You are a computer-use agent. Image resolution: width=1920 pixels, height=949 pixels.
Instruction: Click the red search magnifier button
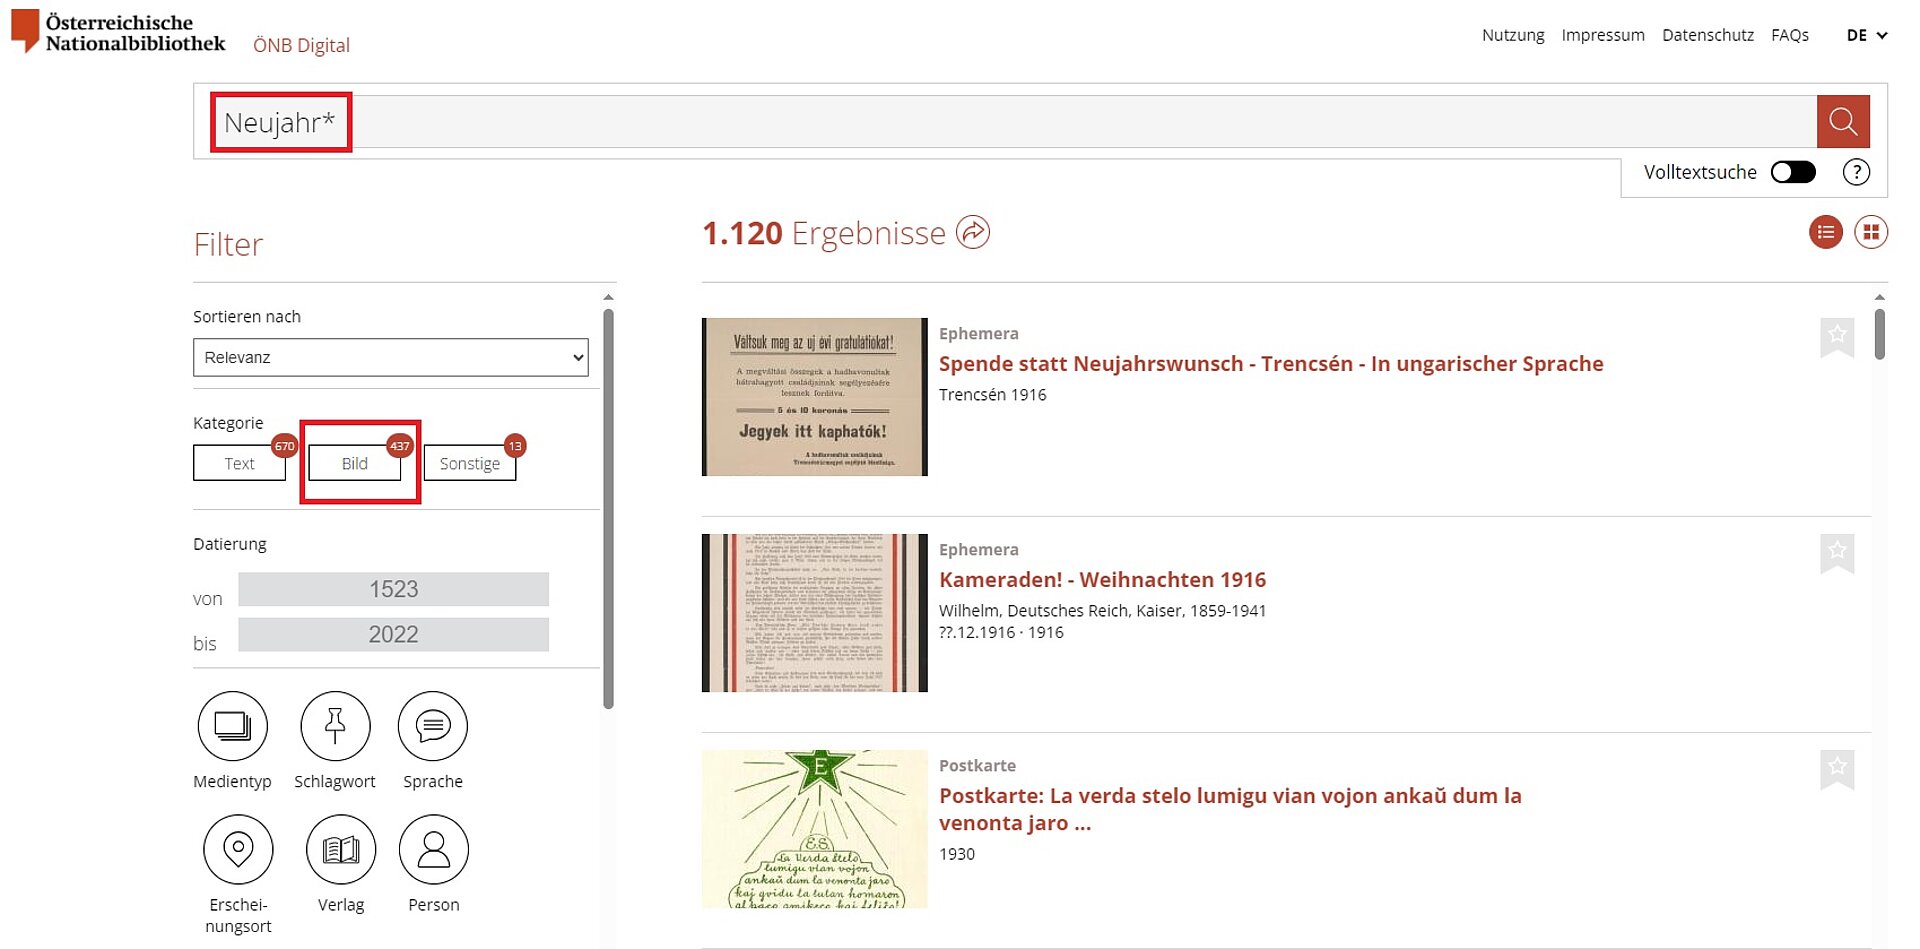1843,122
